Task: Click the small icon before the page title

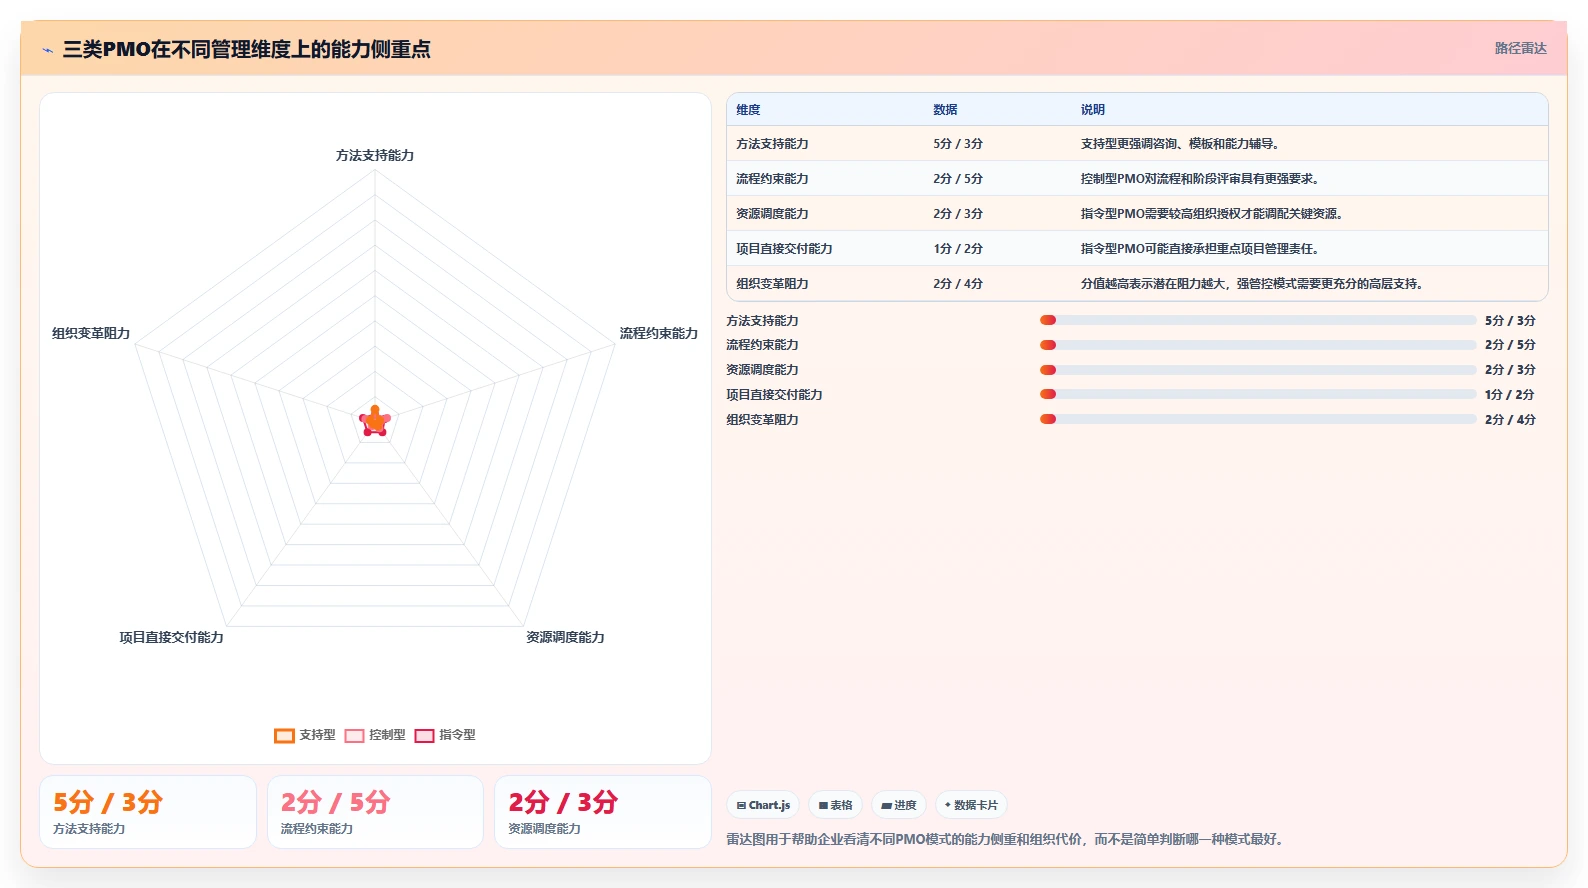Action: 47,50
